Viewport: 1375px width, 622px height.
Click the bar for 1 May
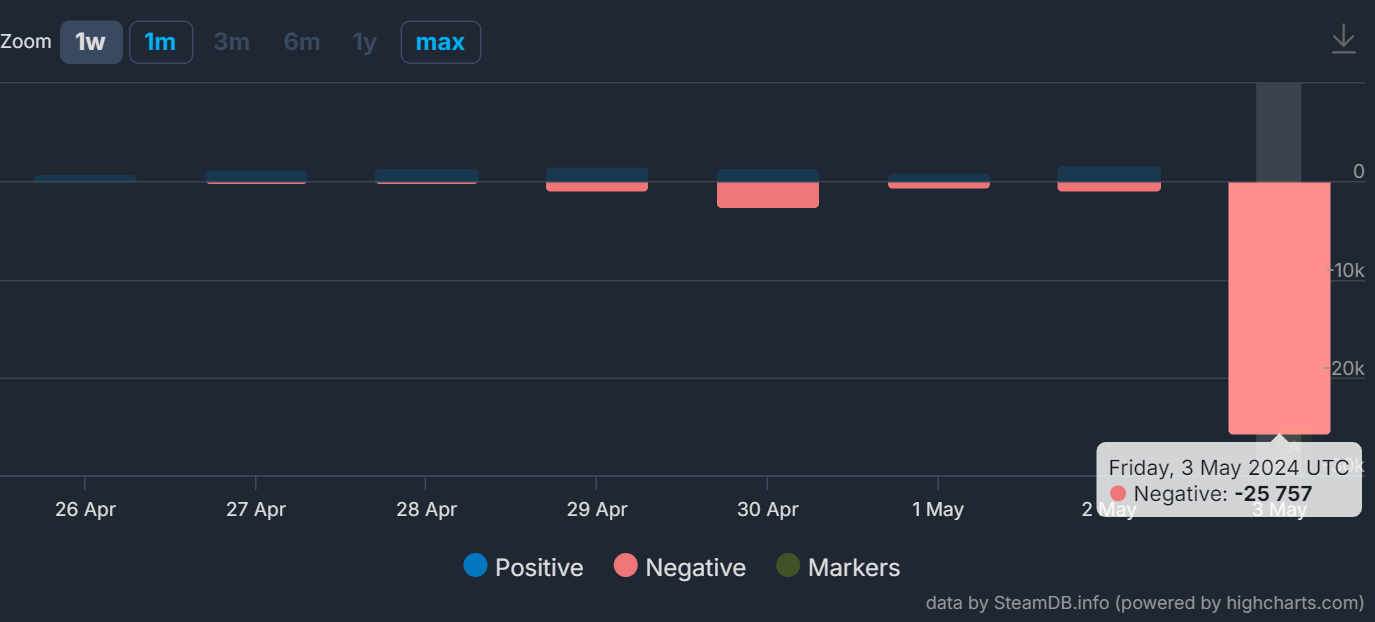pyautogui.click(x=938, y=178)
